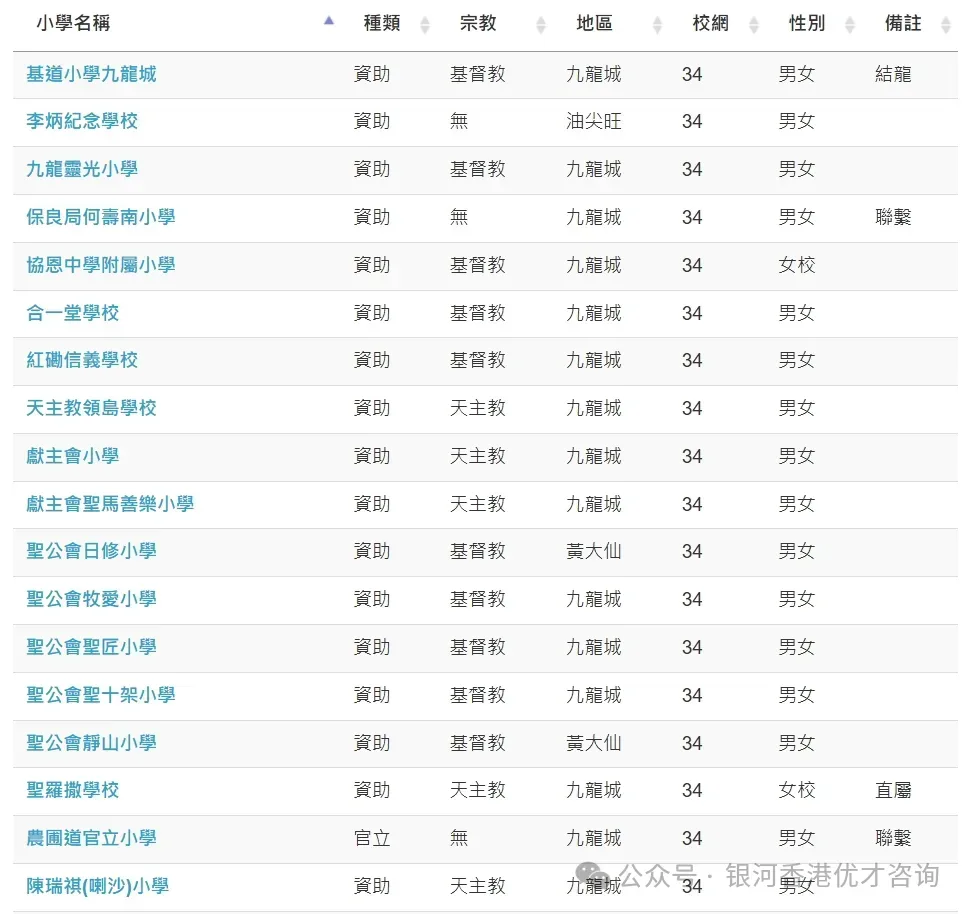This screenshot has height=914, width=970.
Task: Click 聖公會牧愛小學 school name
Action: pyautogui.click(x=91, y=599)
